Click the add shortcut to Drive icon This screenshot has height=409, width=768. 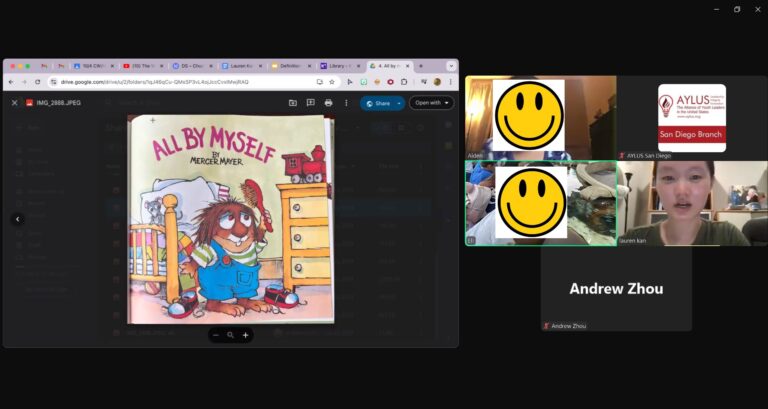click(x=292, y=103)
